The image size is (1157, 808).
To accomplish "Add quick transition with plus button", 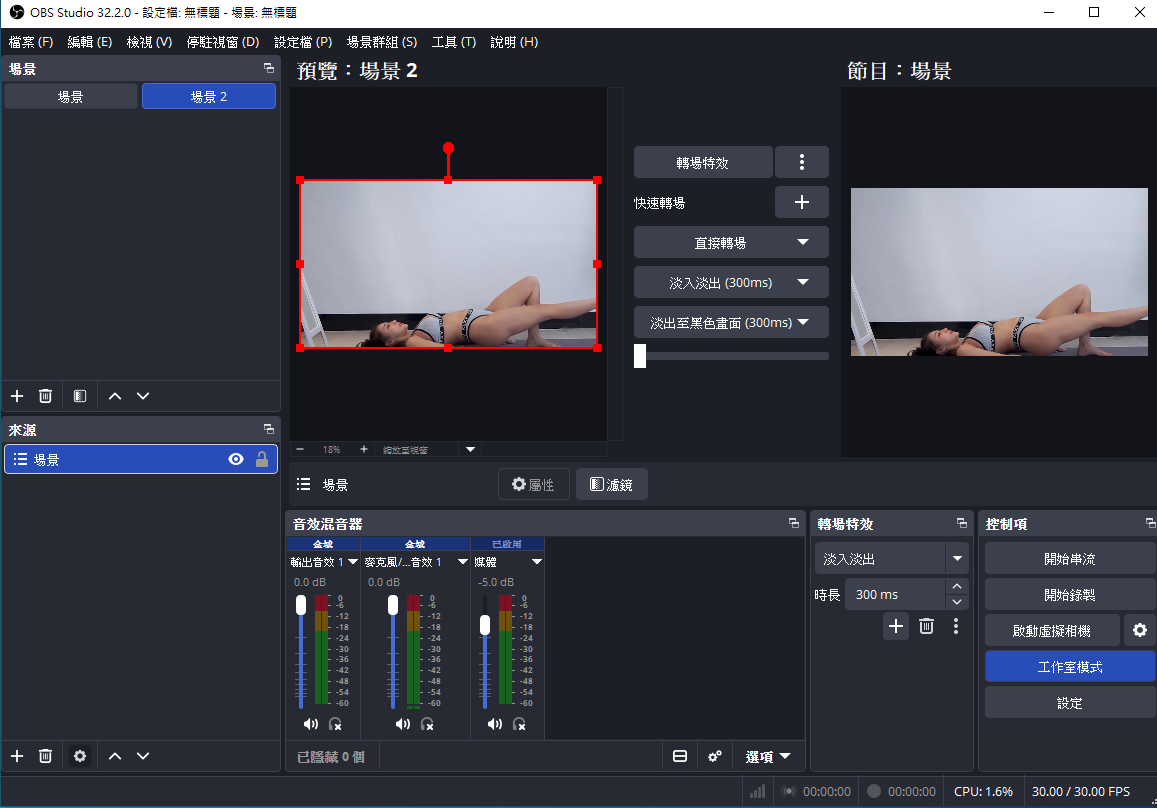I will (x=801, y=202).
